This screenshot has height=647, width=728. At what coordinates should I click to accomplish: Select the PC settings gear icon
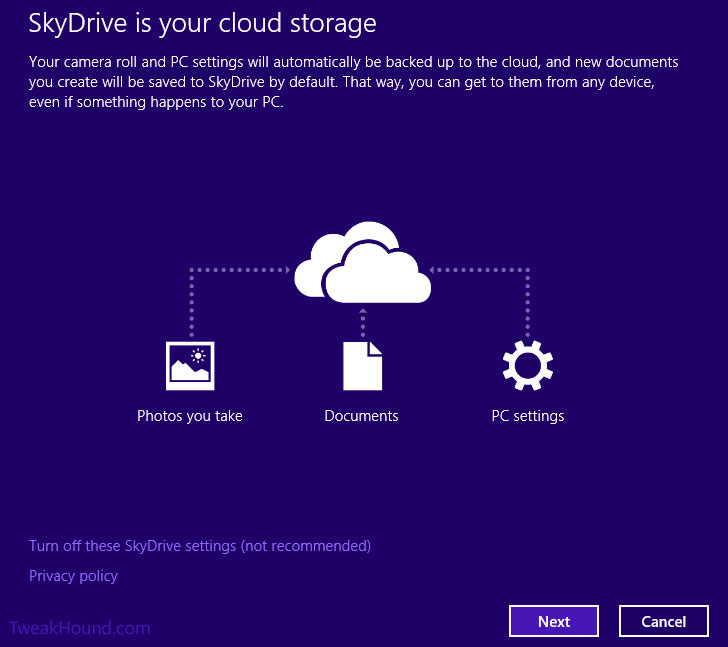[x=527, y=365]
